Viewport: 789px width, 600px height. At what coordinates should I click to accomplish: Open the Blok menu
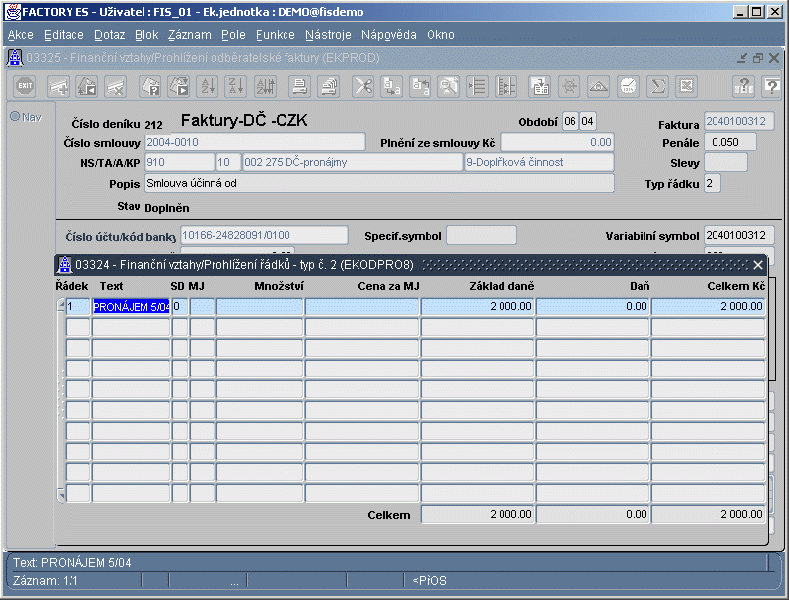point(146,35)
